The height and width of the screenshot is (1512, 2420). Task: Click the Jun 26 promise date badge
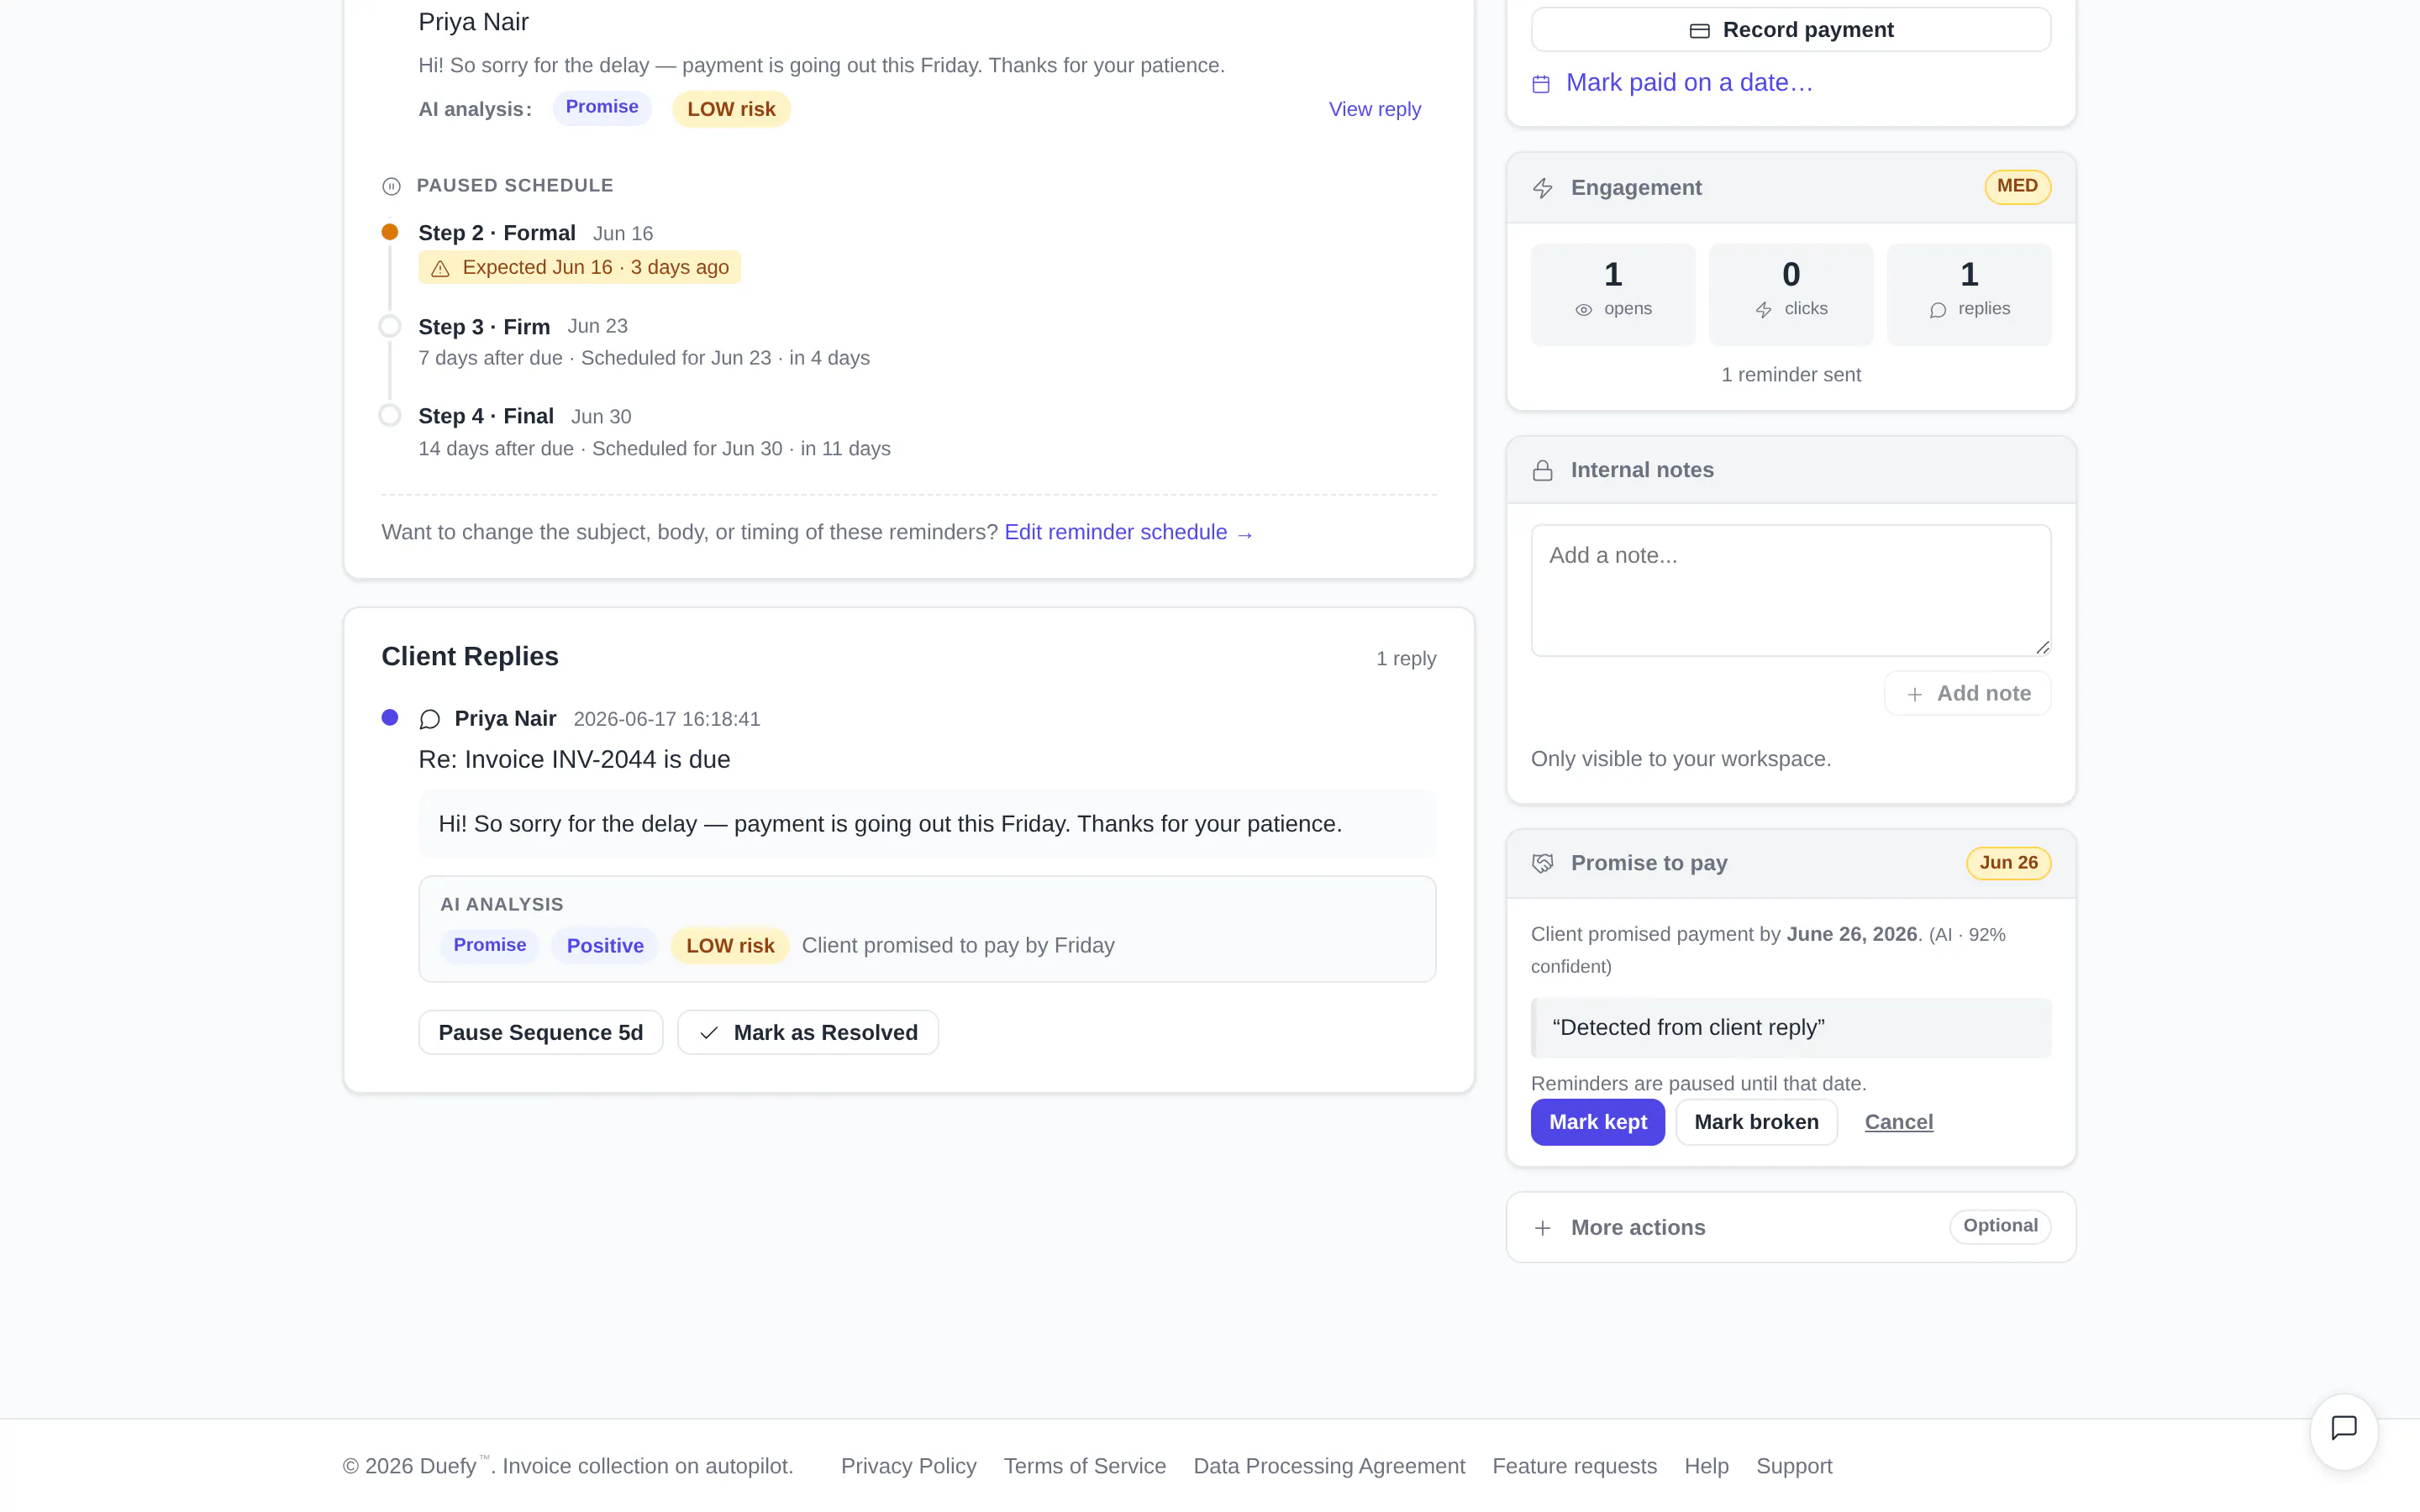point(2008,863)
